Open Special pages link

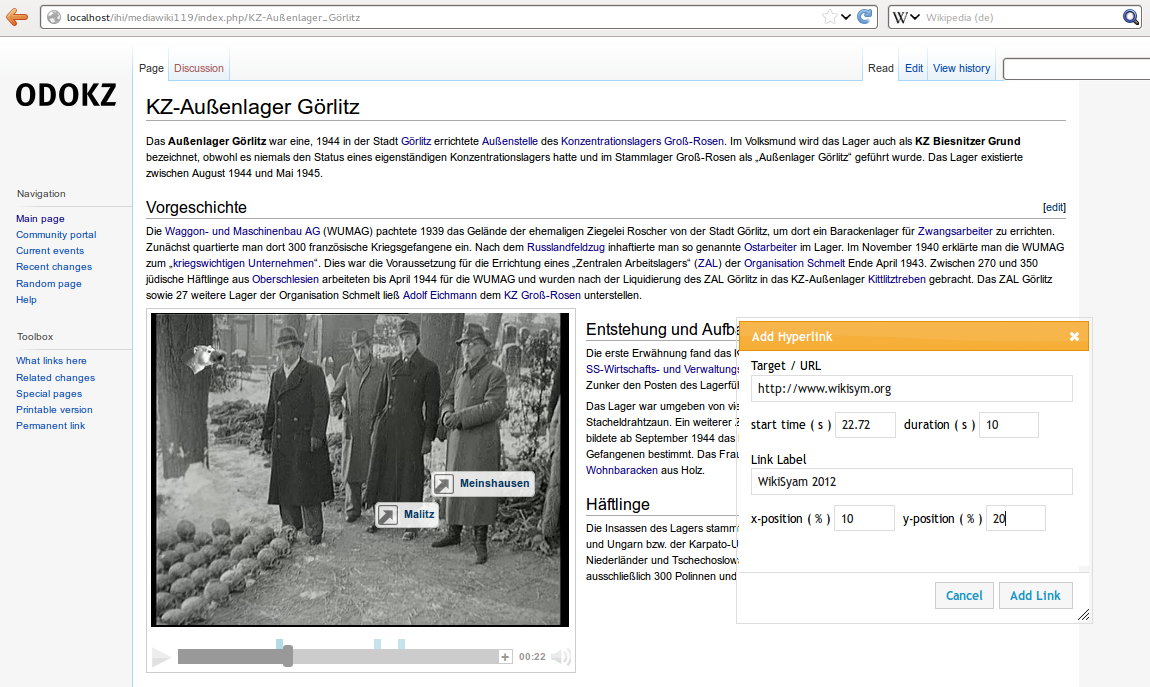[49, 394]
